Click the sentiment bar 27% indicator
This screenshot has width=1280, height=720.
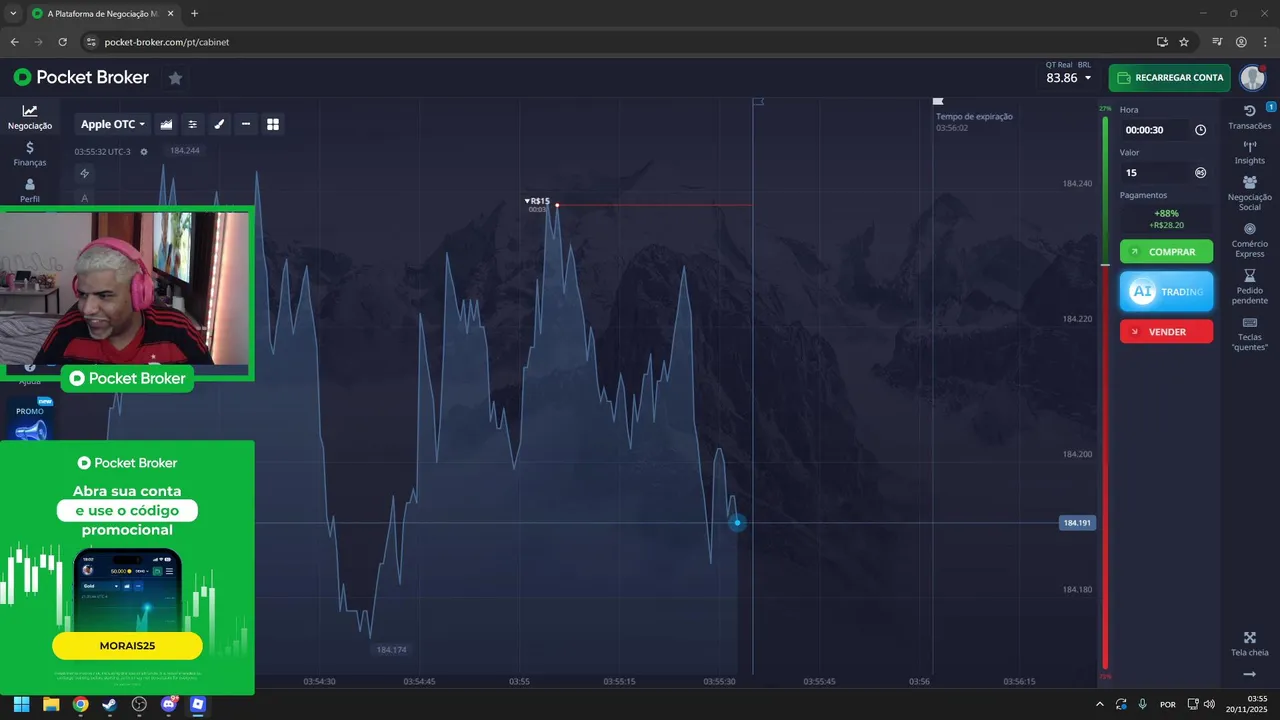click(x=1105, y=108)
